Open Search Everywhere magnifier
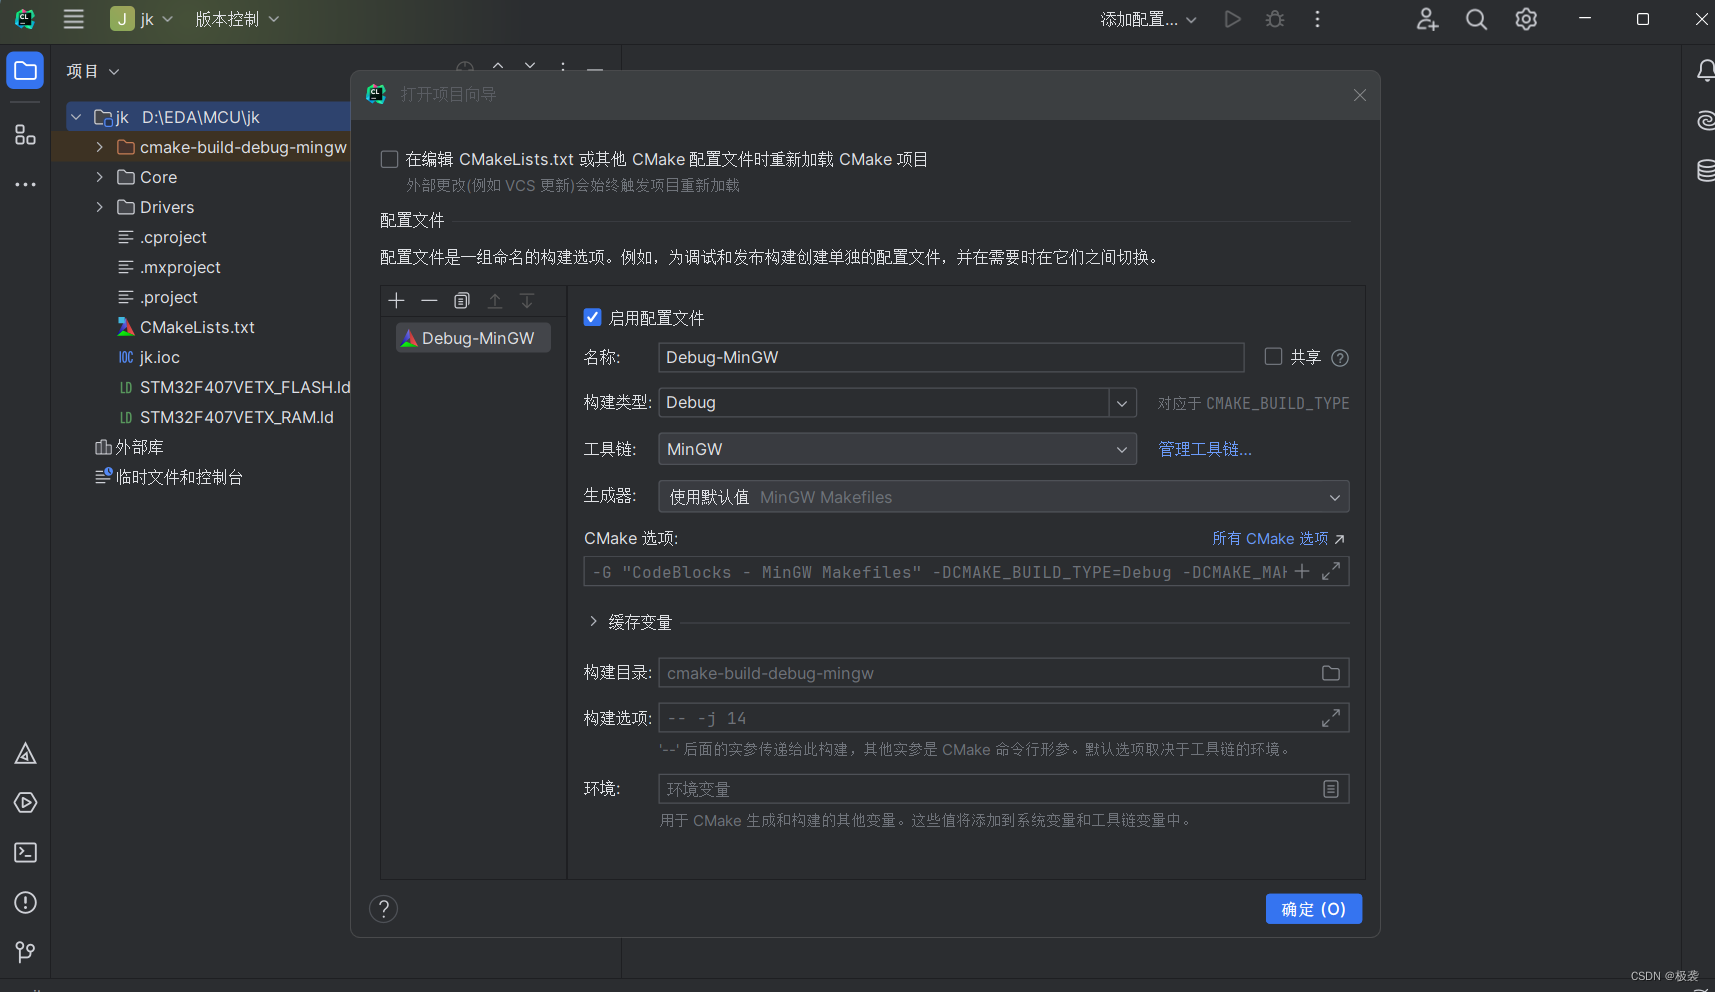 [1476, 19]
